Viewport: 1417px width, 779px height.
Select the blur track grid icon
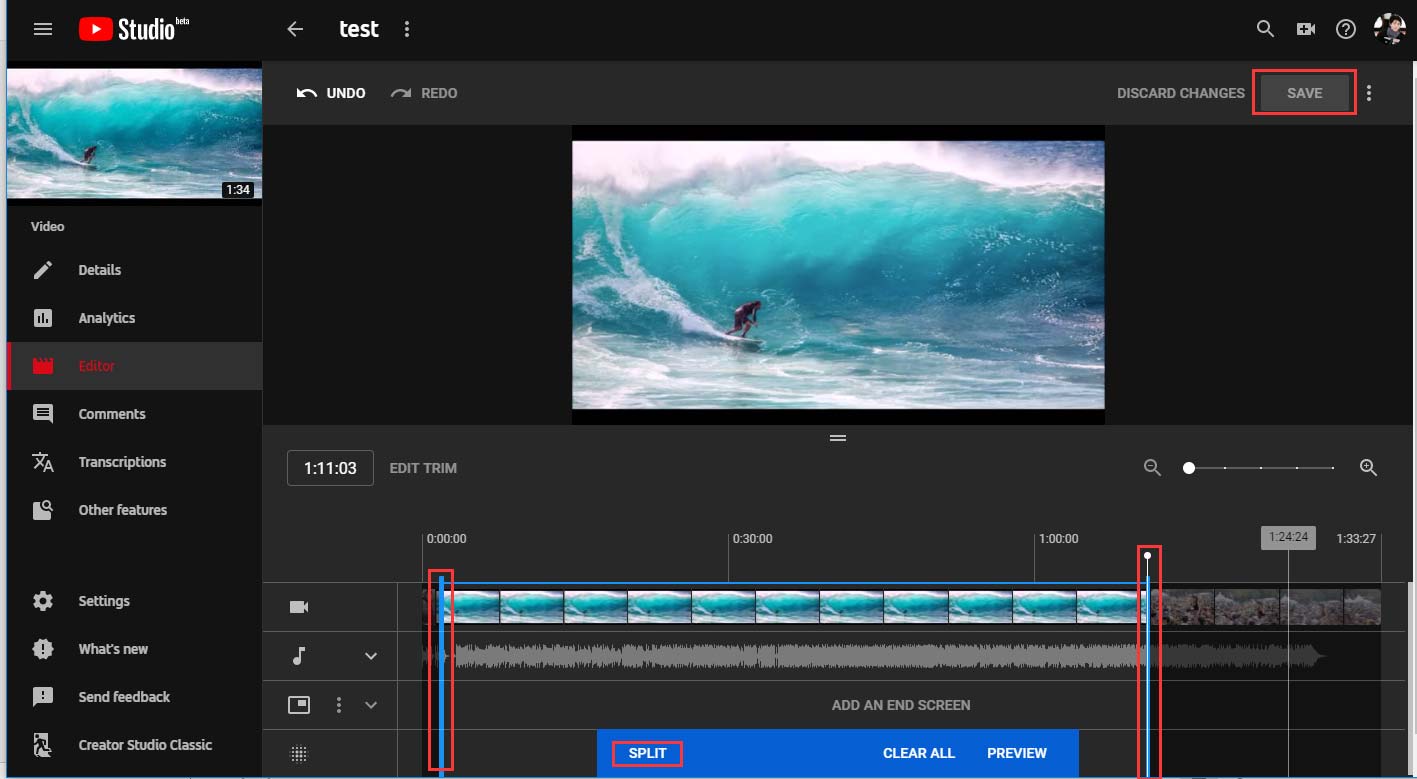(x=298, y=752)
